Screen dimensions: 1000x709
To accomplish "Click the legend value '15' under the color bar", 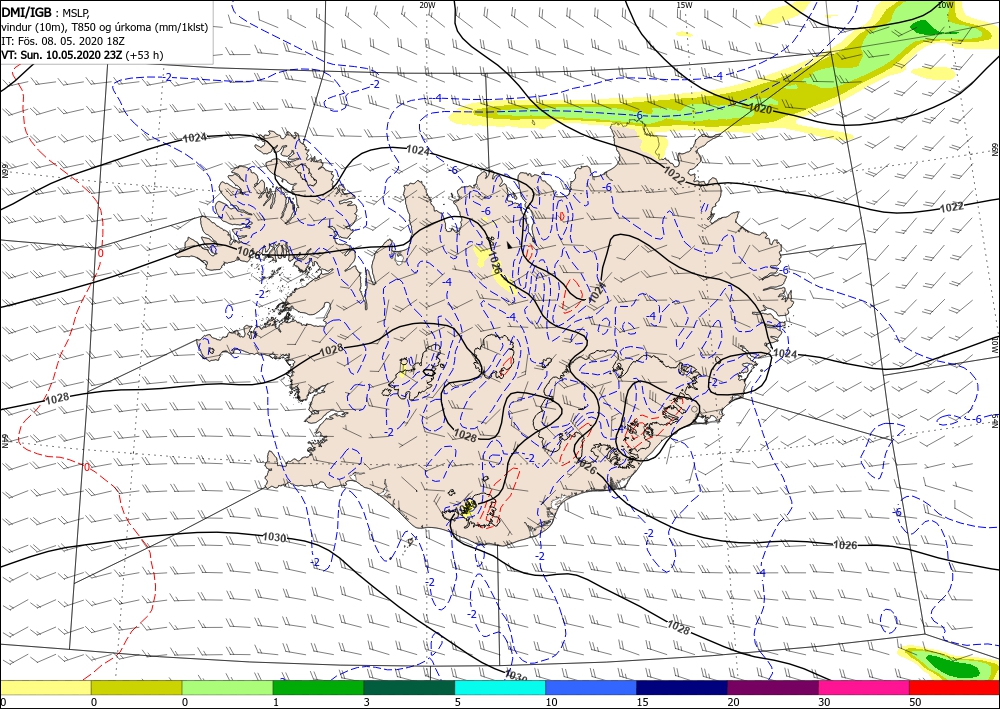I will [643, 702].
